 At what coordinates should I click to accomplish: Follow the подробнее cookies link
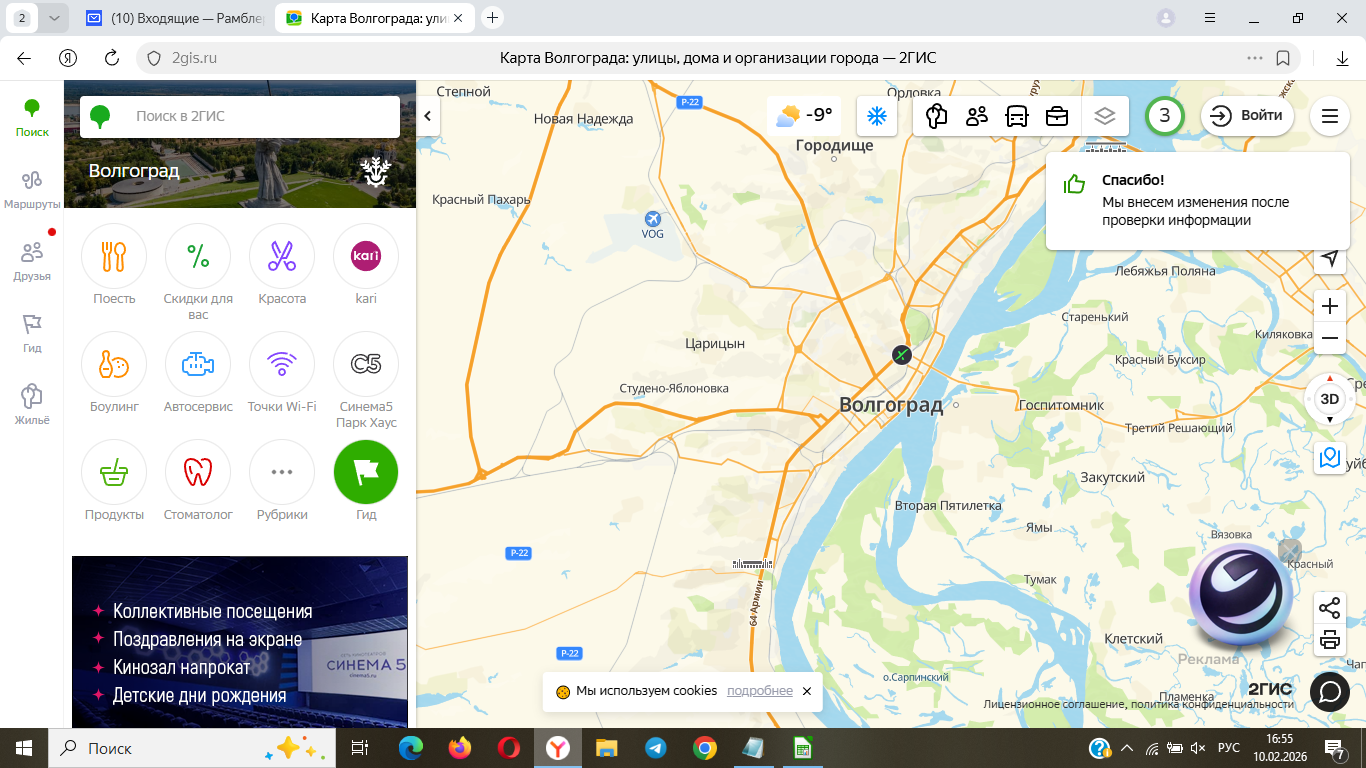coord(760,691)
